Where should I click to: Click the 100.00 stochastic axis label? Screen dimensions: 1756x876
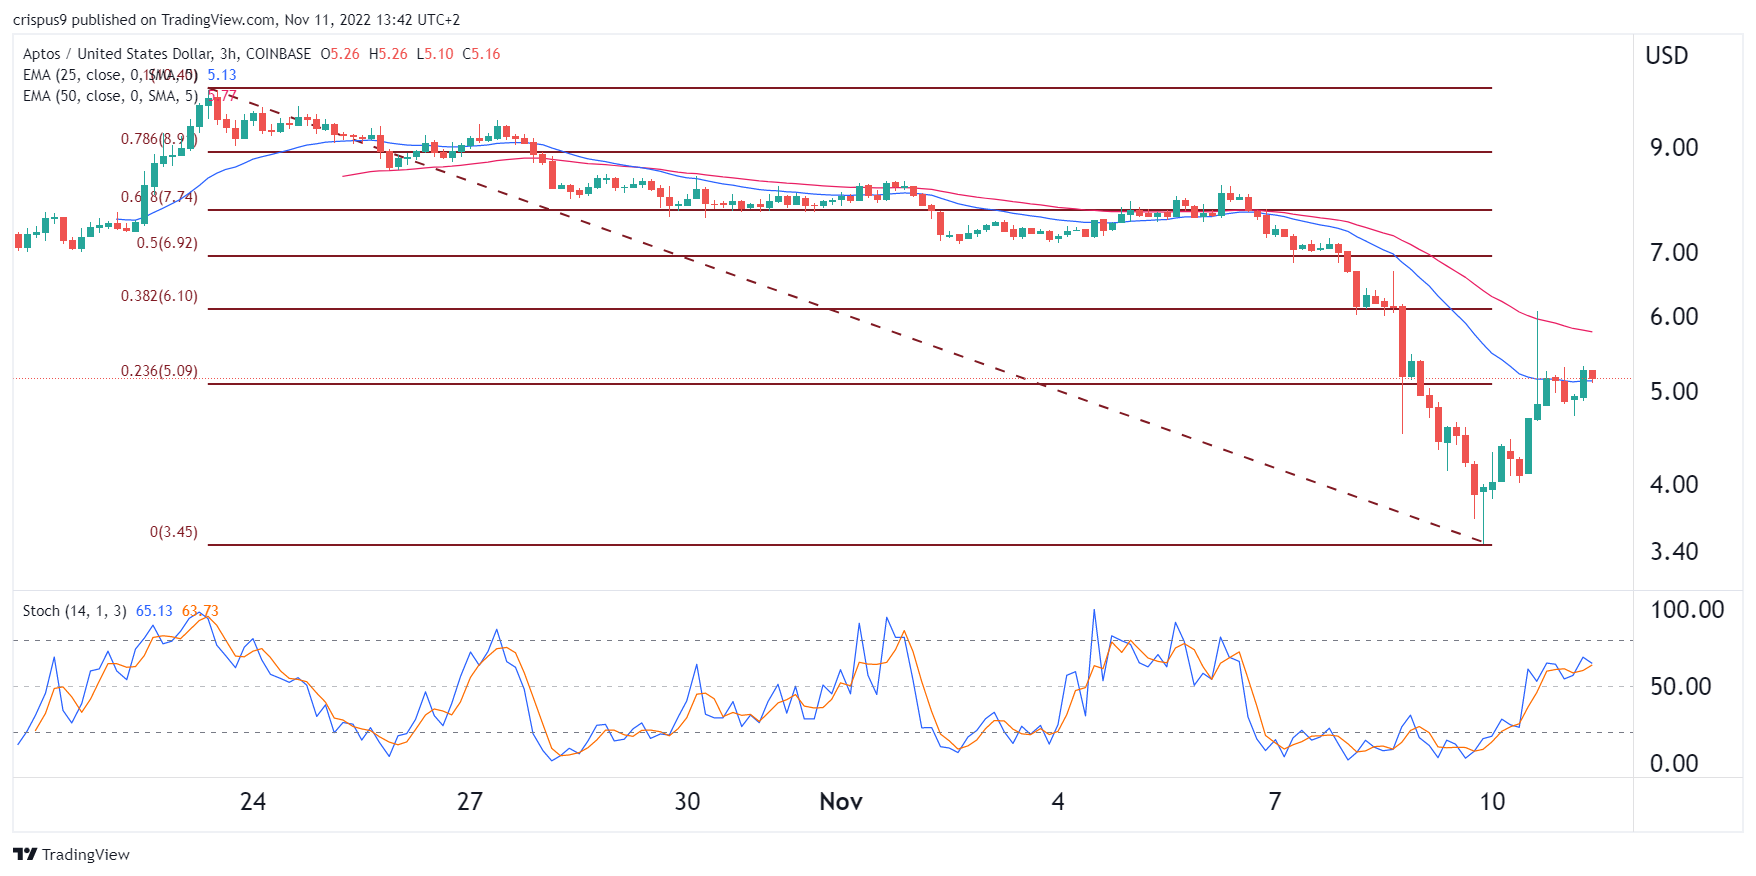click(1687, 610)
